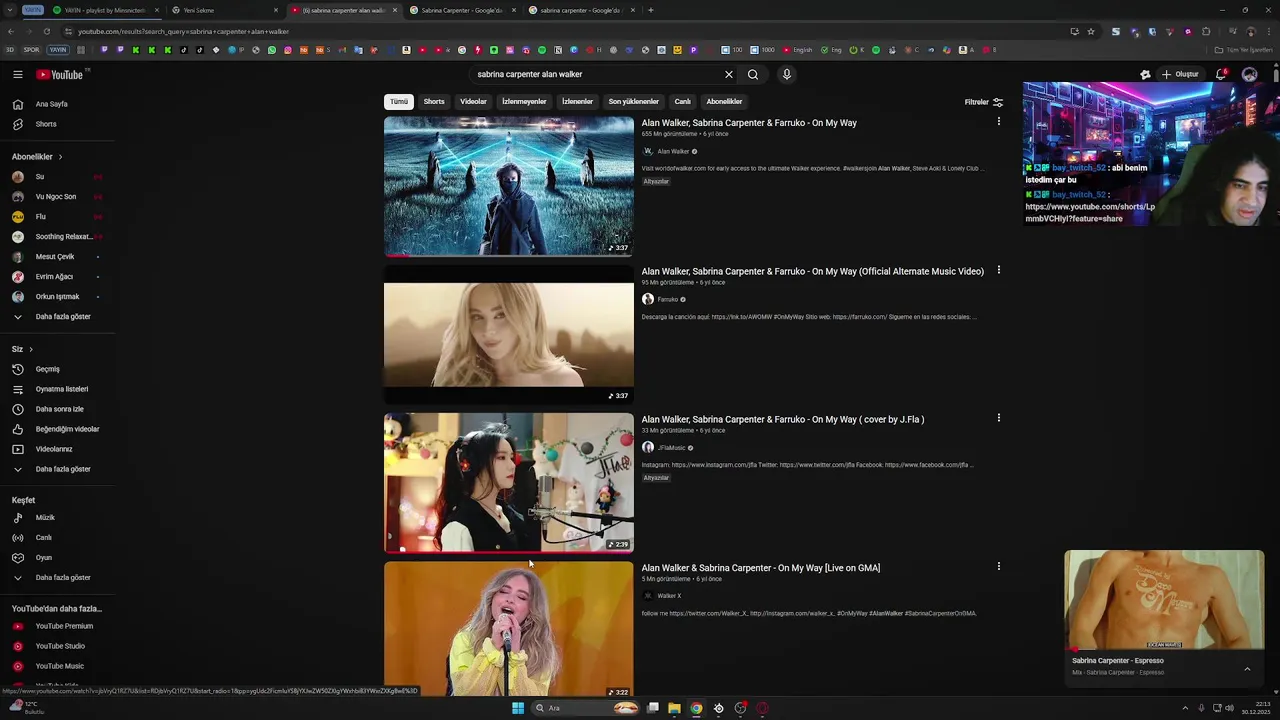
Task: Open Evrim Ağacı channel subscription
Action: [x=56, y=277]
